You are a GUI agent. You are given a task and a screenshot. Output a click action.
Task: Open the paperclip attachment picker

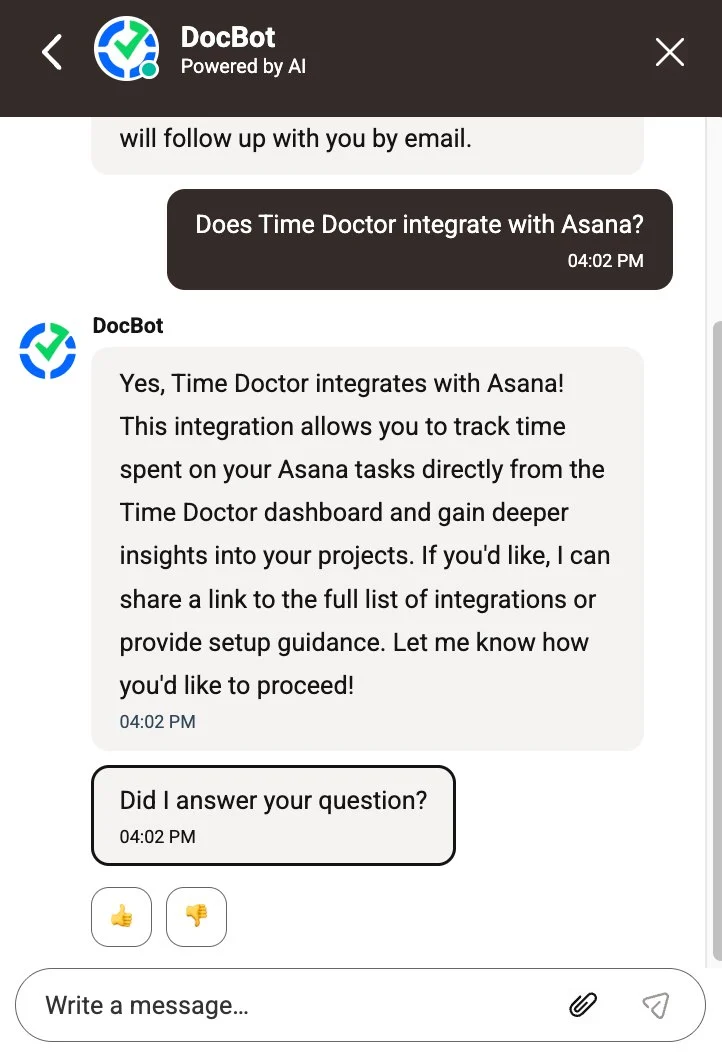point(584,1005)
